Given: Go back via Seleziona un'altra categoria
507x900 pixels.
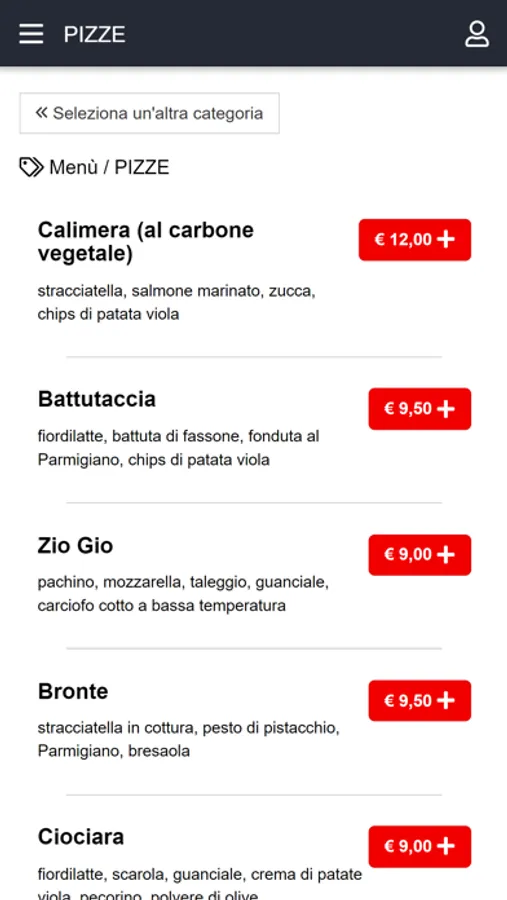Looking at the screenshot, I should [x=149, y=113].
